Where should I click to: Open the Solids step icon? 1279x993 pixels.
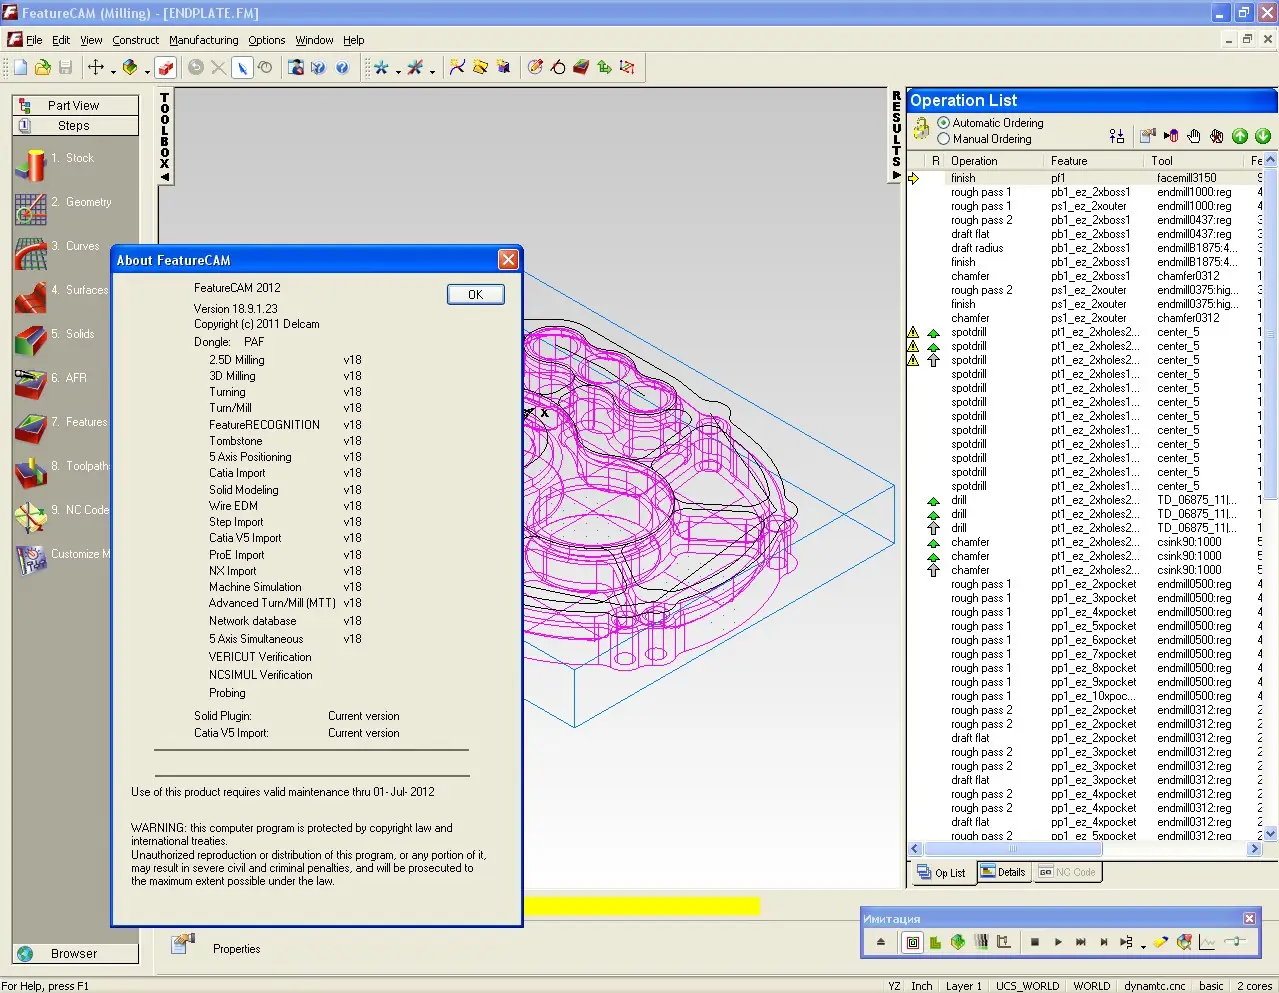[x=30, y=341]
